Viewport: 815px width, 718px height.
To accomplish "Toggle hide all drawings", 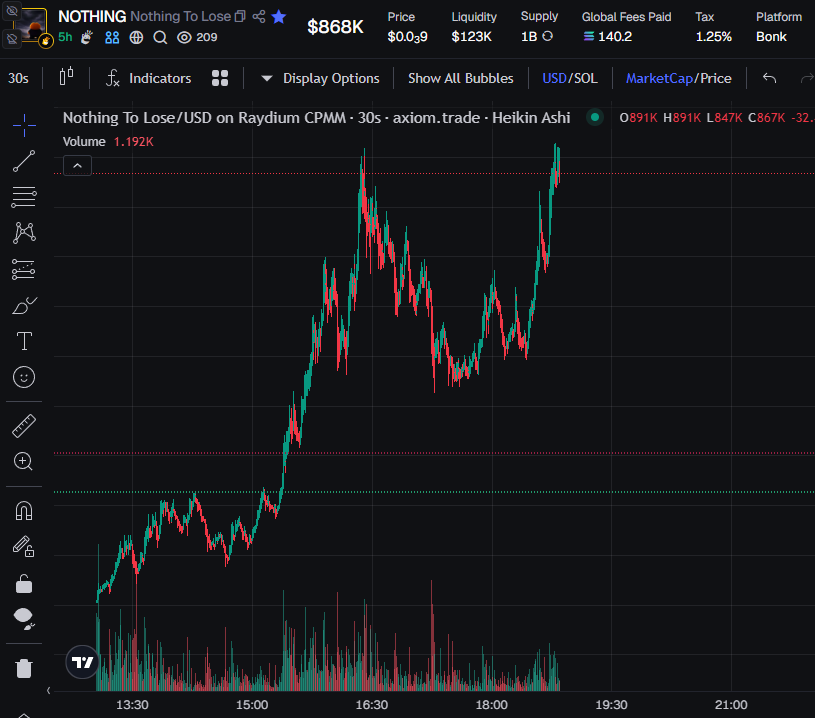I will 24,619.
